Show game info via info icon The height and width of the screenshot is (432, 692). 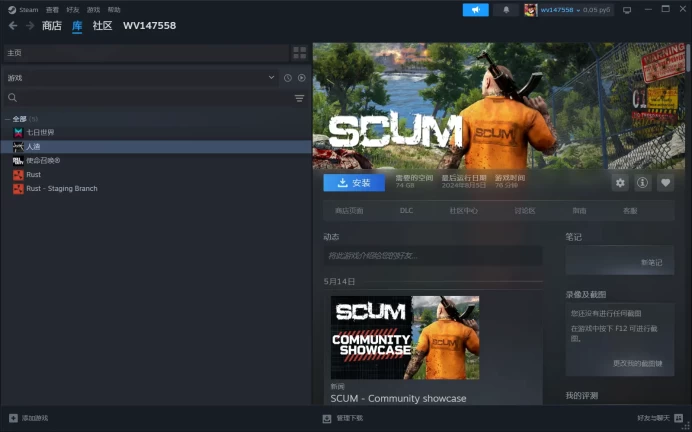point(643,183)
